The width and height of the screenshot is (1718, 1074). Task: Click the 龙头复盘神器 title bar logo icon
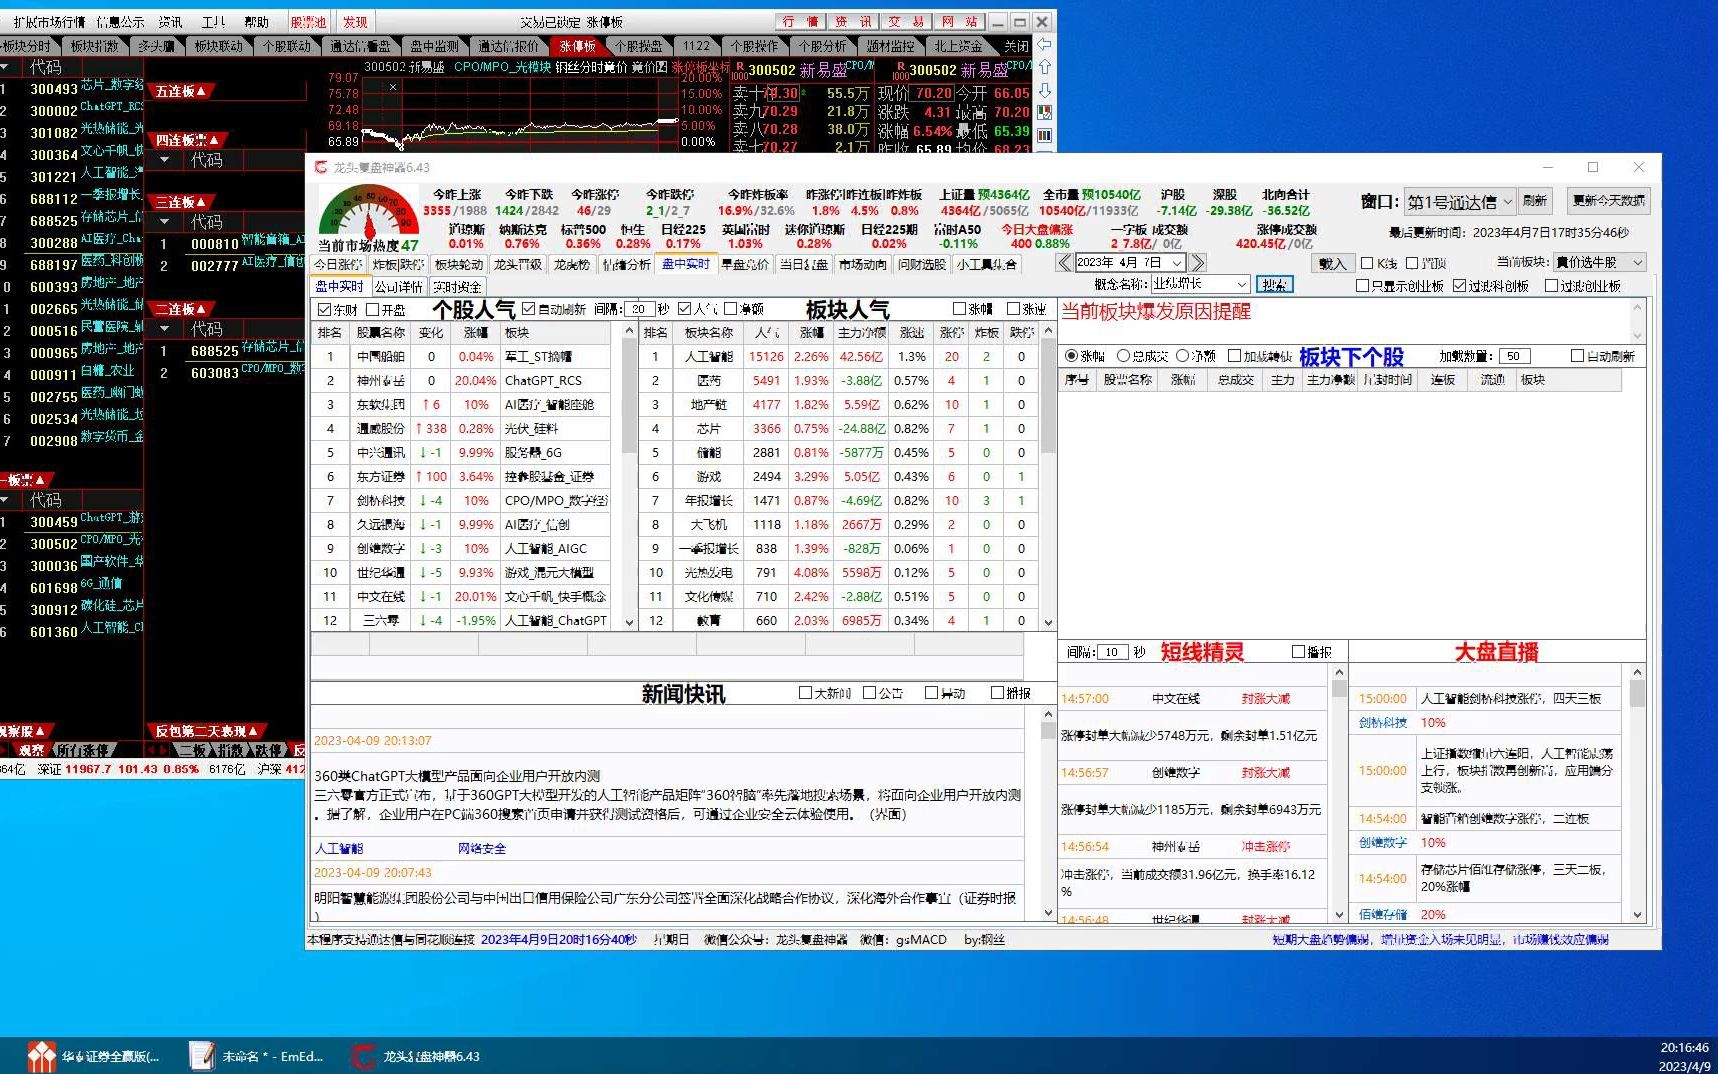321,167
